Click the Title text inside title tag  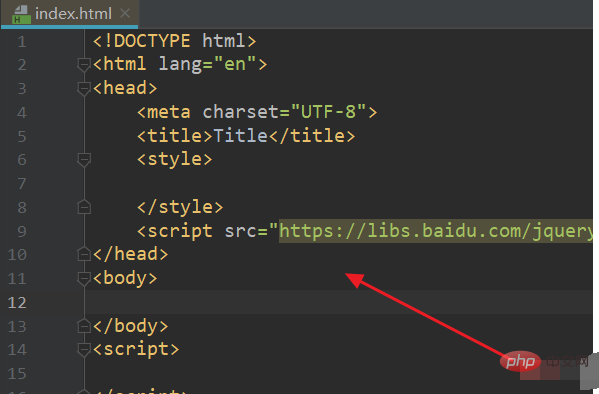coord(240,136)
